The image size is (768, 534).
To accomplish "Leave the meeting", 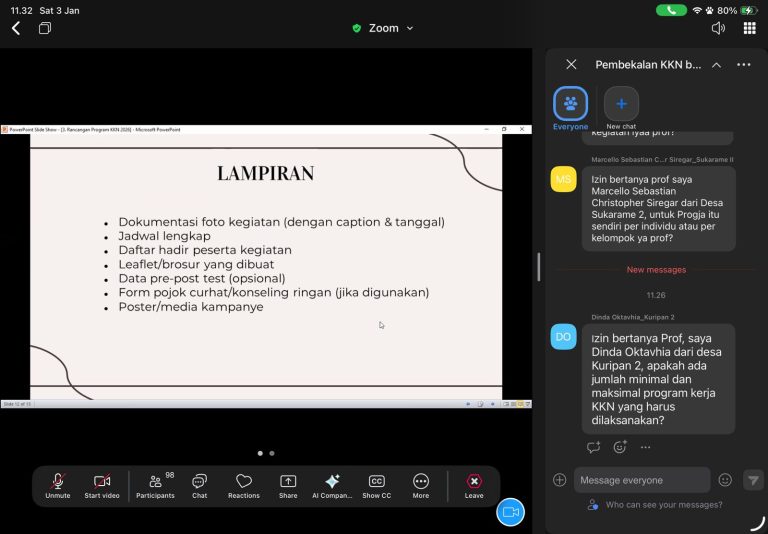I will point(474,485).
